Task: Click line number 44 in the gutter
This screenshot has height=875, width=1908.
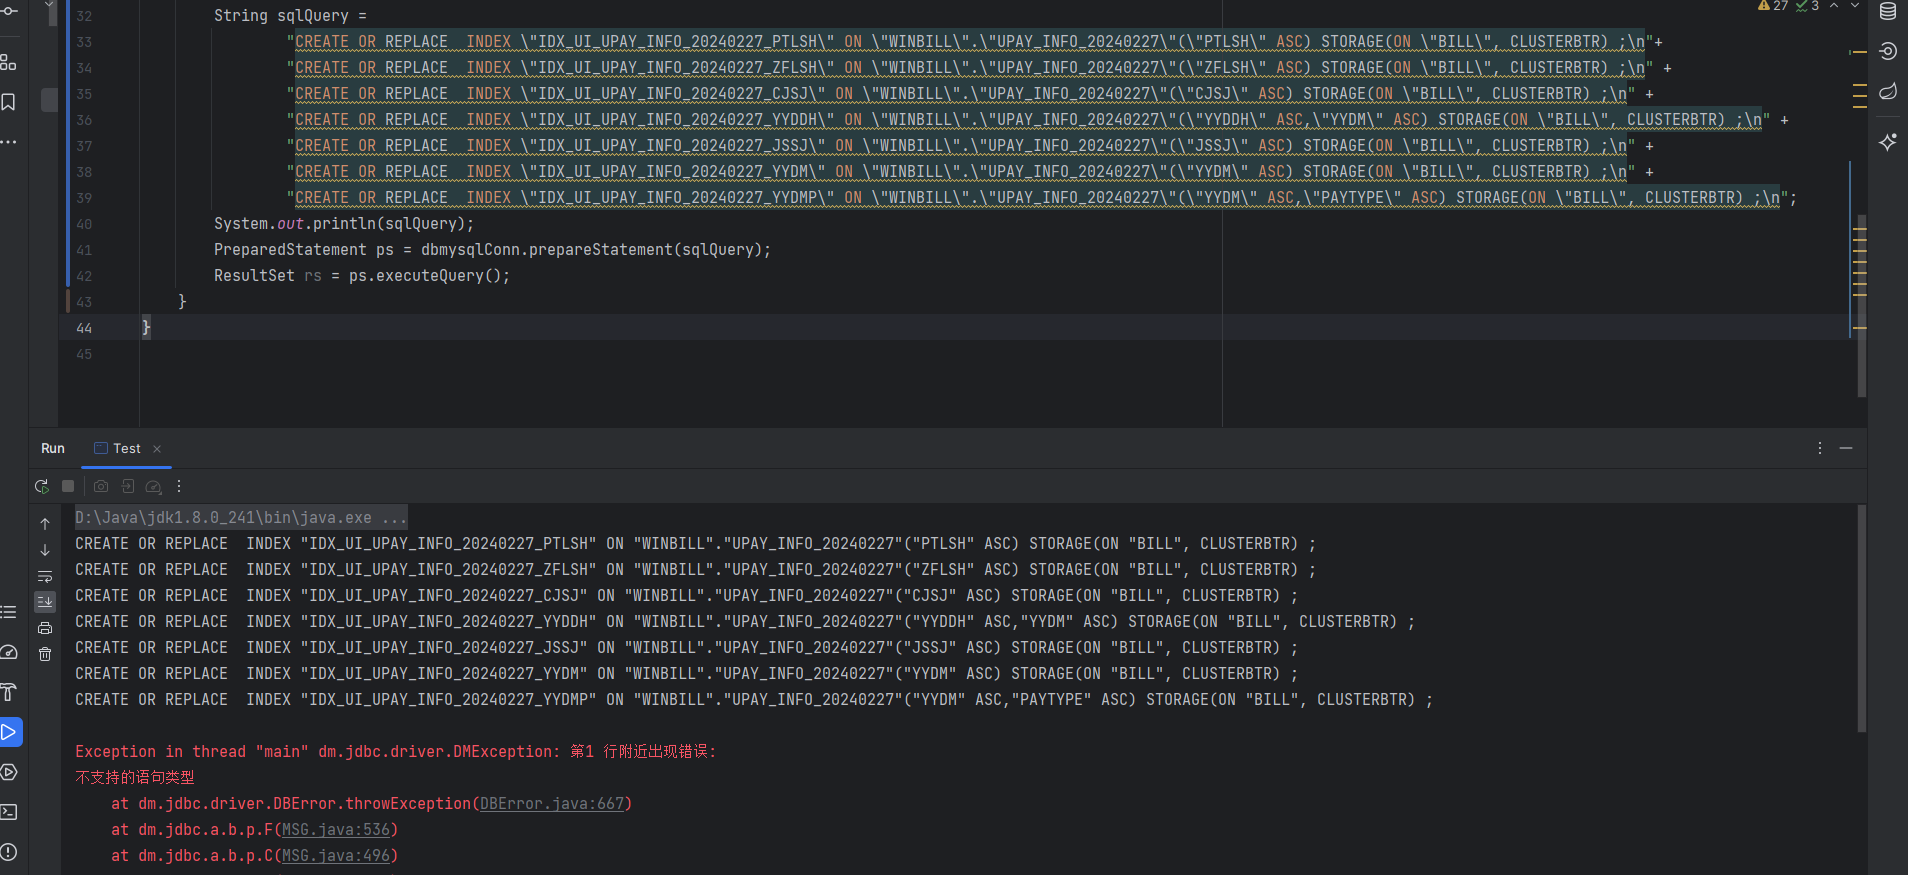Action: click(x=84, y=328)
